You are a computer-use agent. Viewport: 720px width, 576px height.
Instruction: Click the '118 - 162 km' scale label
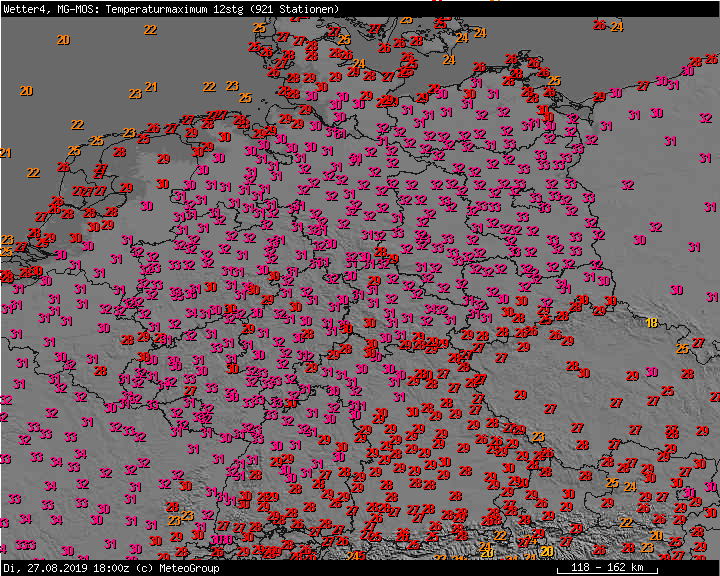607,567
